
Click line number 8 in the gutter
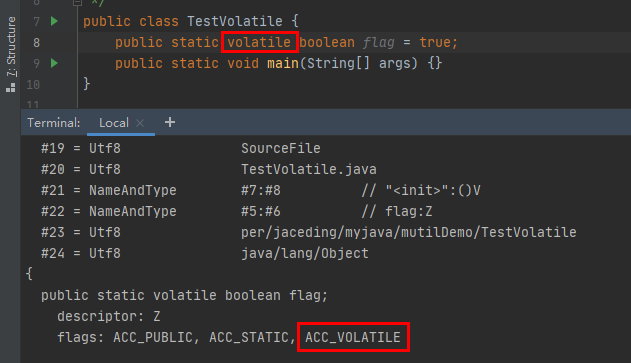click(37, 42)
